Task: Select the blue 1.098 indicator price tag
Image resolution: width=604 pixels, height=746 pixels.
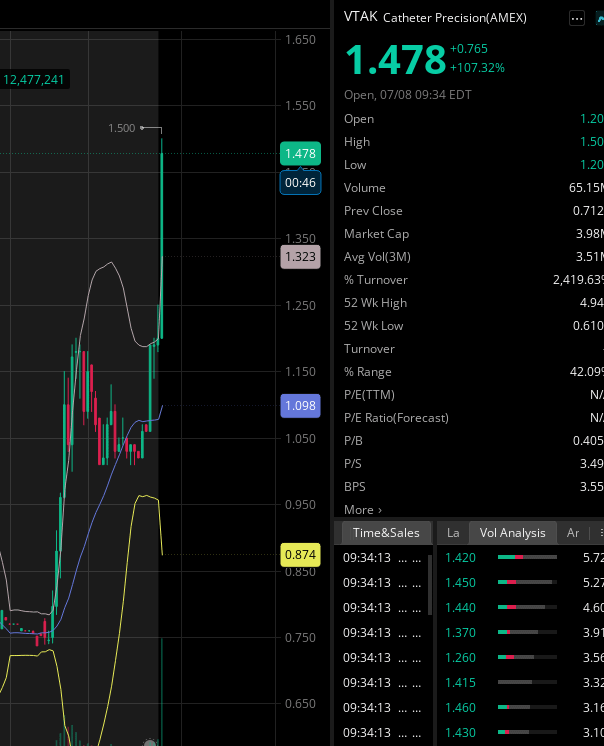Action: click(x=300, y=406)
